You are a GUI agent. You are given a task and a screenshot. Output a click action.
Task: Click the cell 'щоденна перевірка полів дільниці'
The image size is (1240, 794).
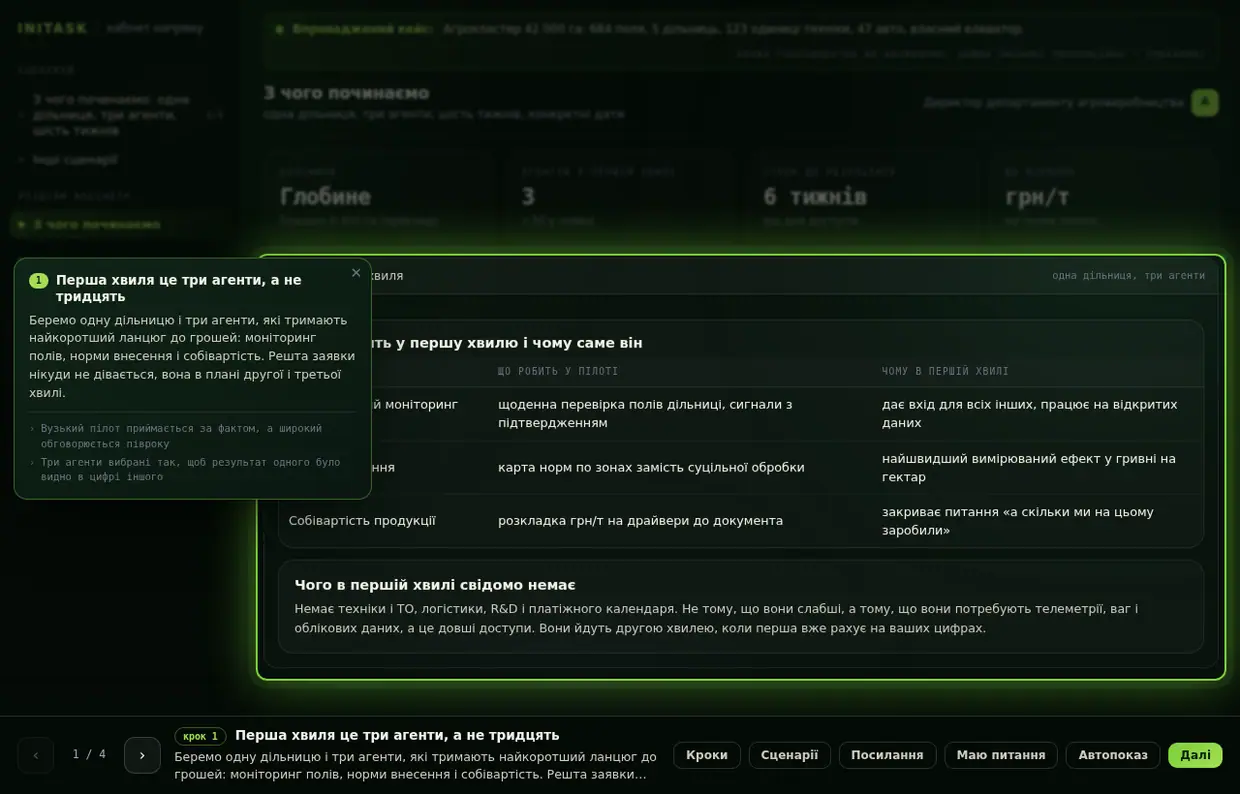pyautogui.click(x=645, y=414)
